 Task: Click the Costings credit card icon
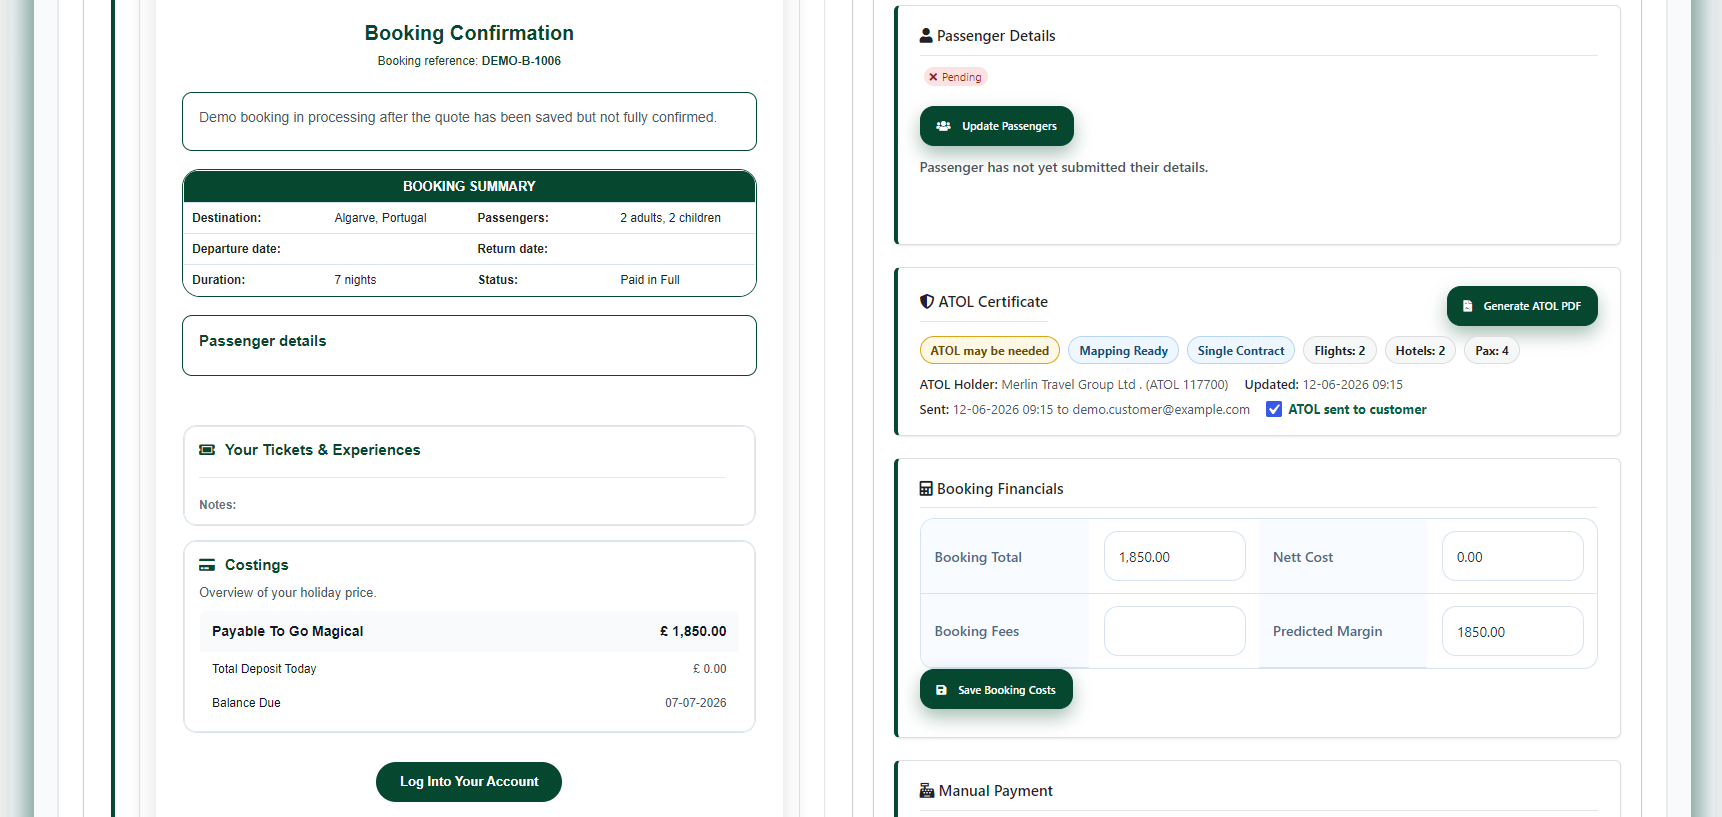click(x=207, y=565)
